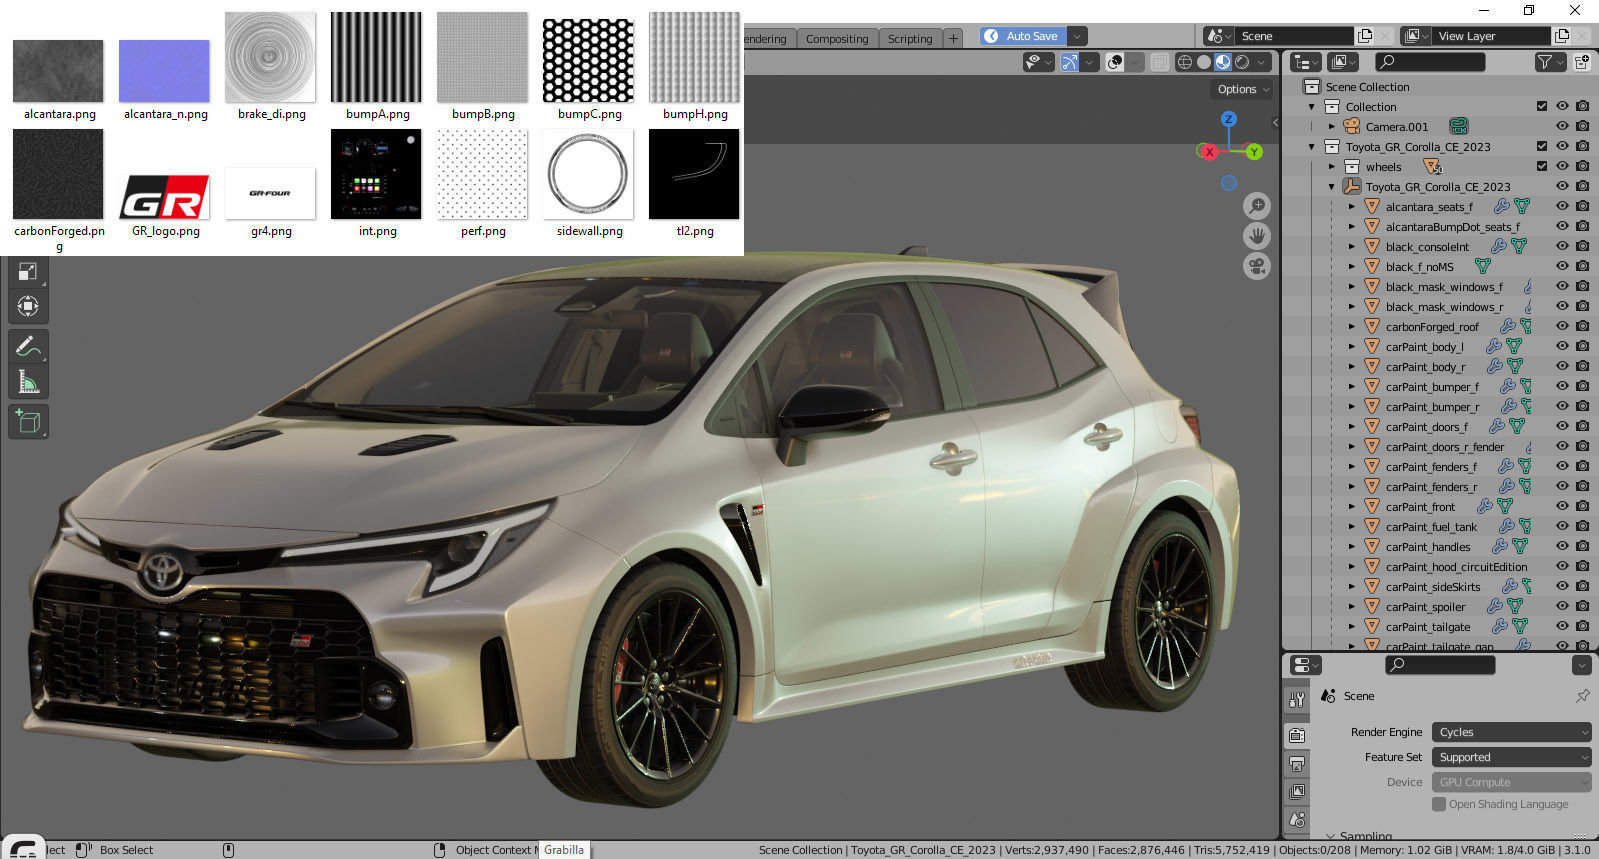The image size is (1599, 859).
Task: Open the carbonForged.png texture thumbnail
Action: point(58,174)
